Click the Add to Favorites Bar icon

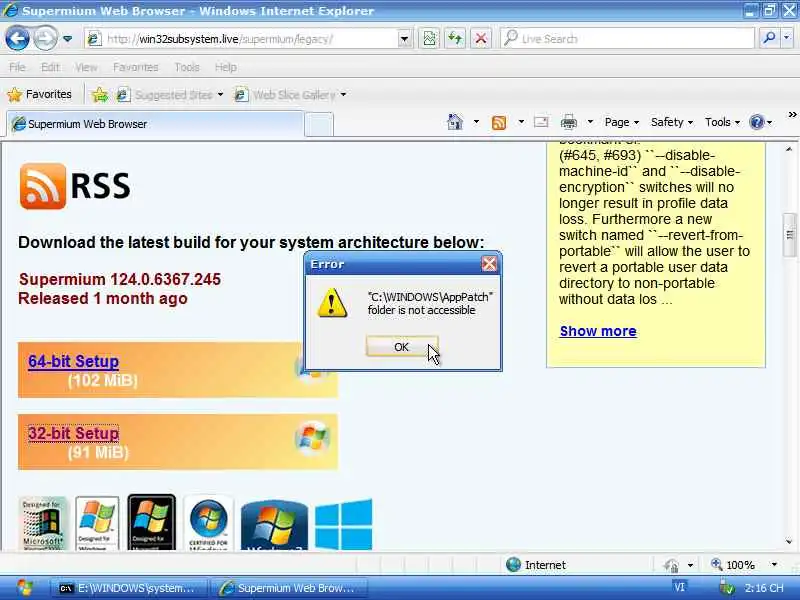click(x=101, y=95)
